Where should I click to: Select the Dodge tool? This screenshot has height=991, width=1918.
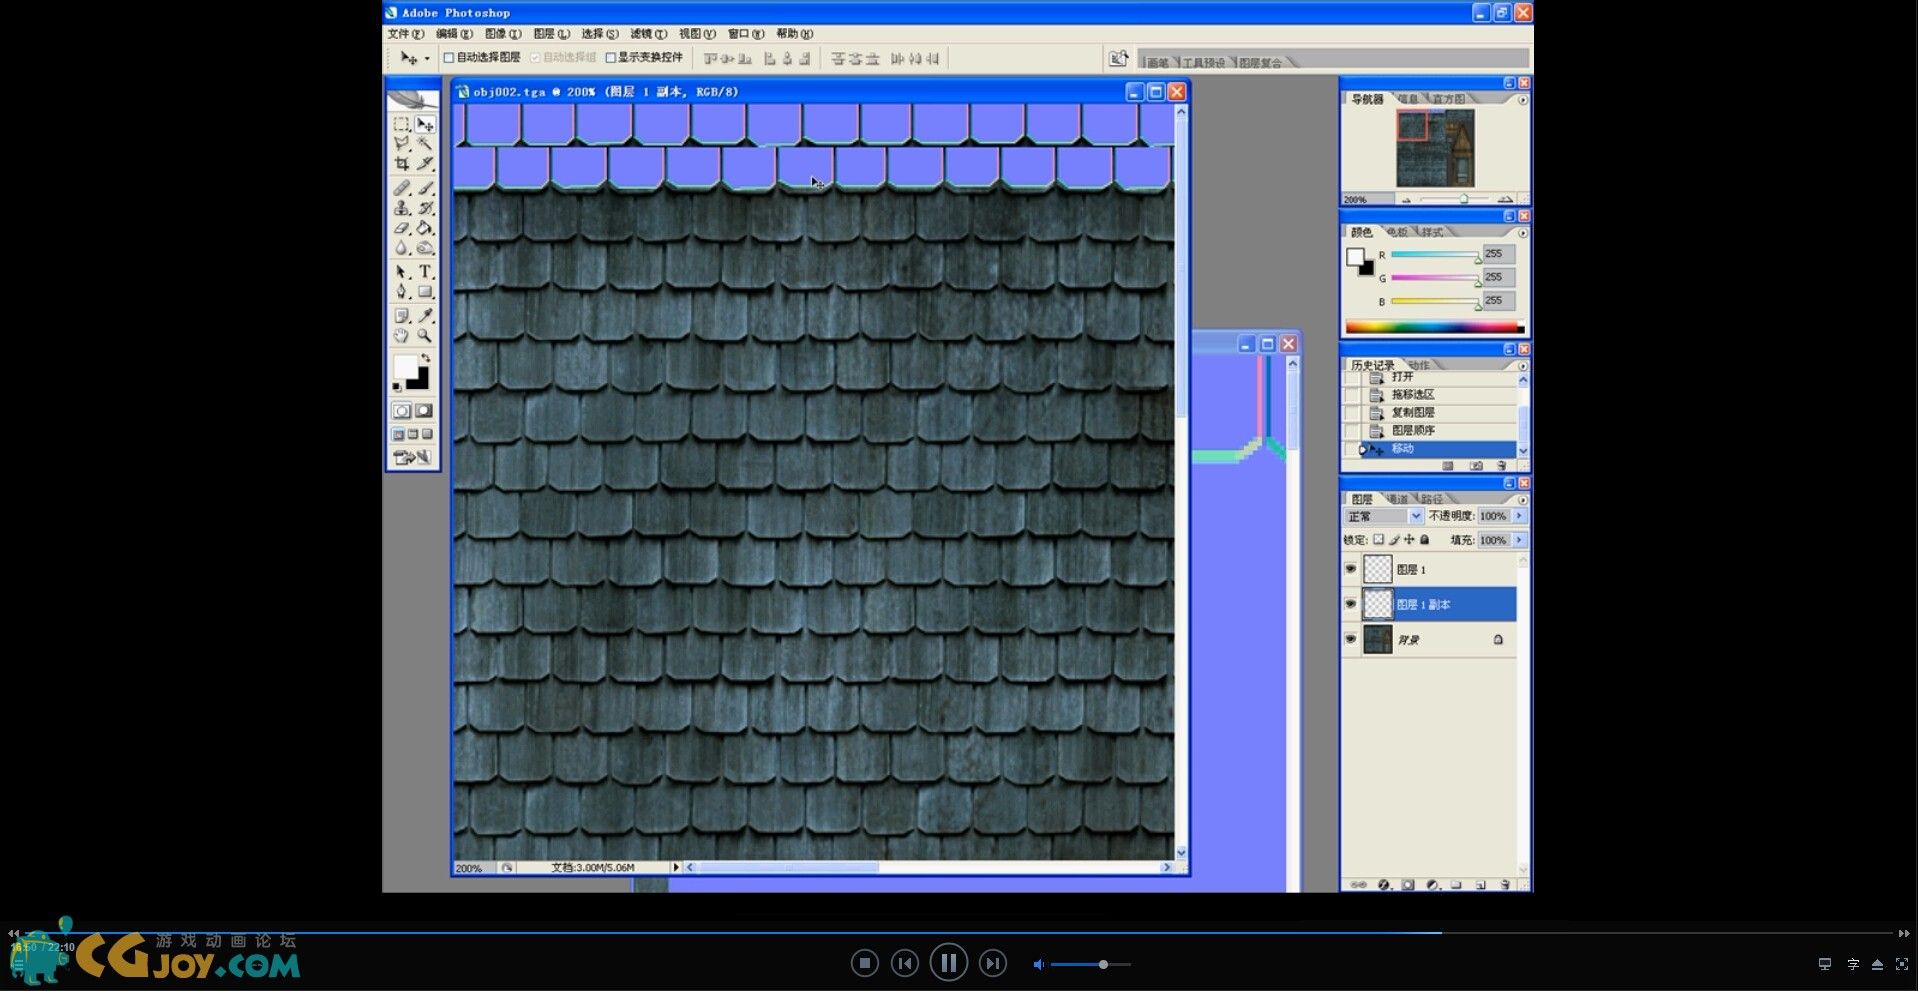(425, 248)
